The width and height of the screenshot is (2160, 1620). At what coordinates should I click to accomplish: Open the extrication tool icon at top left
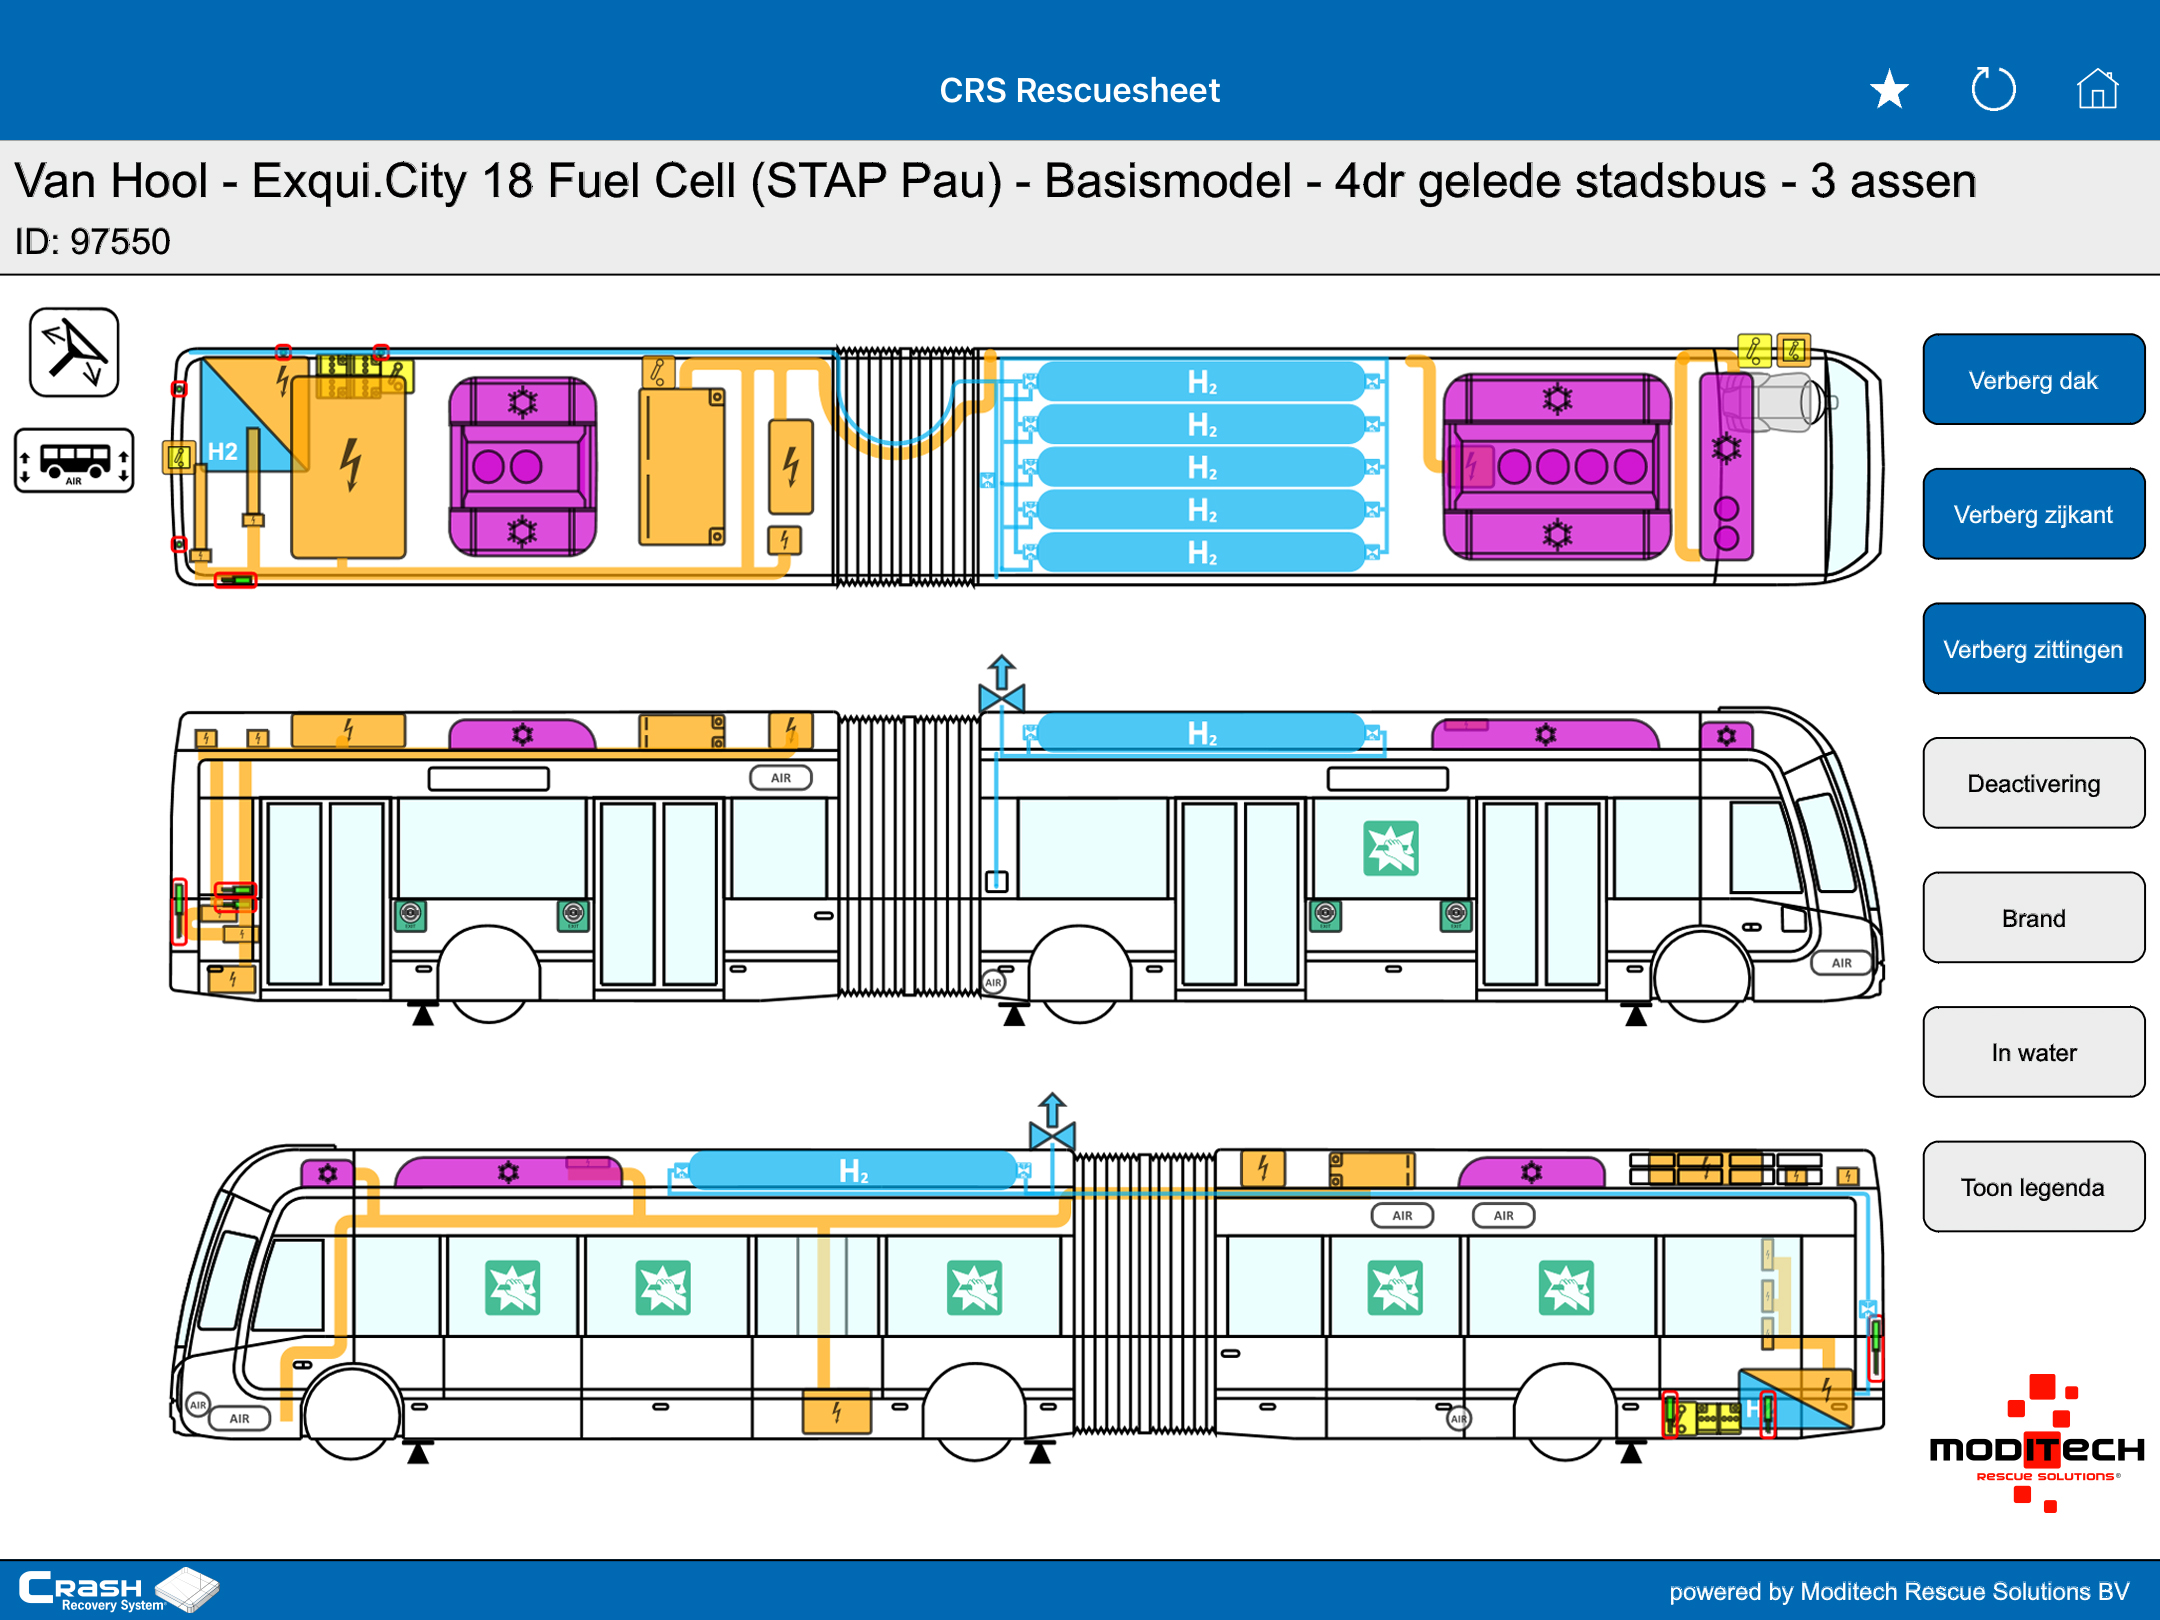(x=74, y=352)
